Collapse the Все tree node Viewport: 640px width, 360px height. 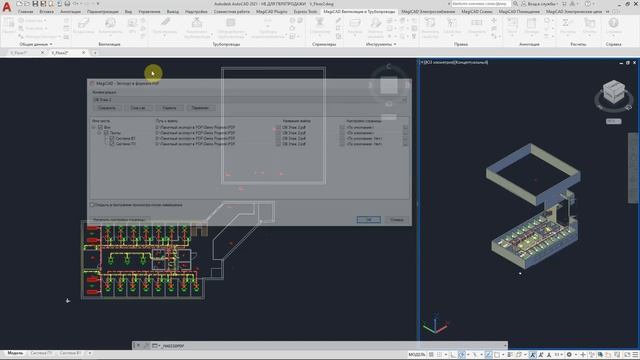pyautogui.click(x=94, y=127)
